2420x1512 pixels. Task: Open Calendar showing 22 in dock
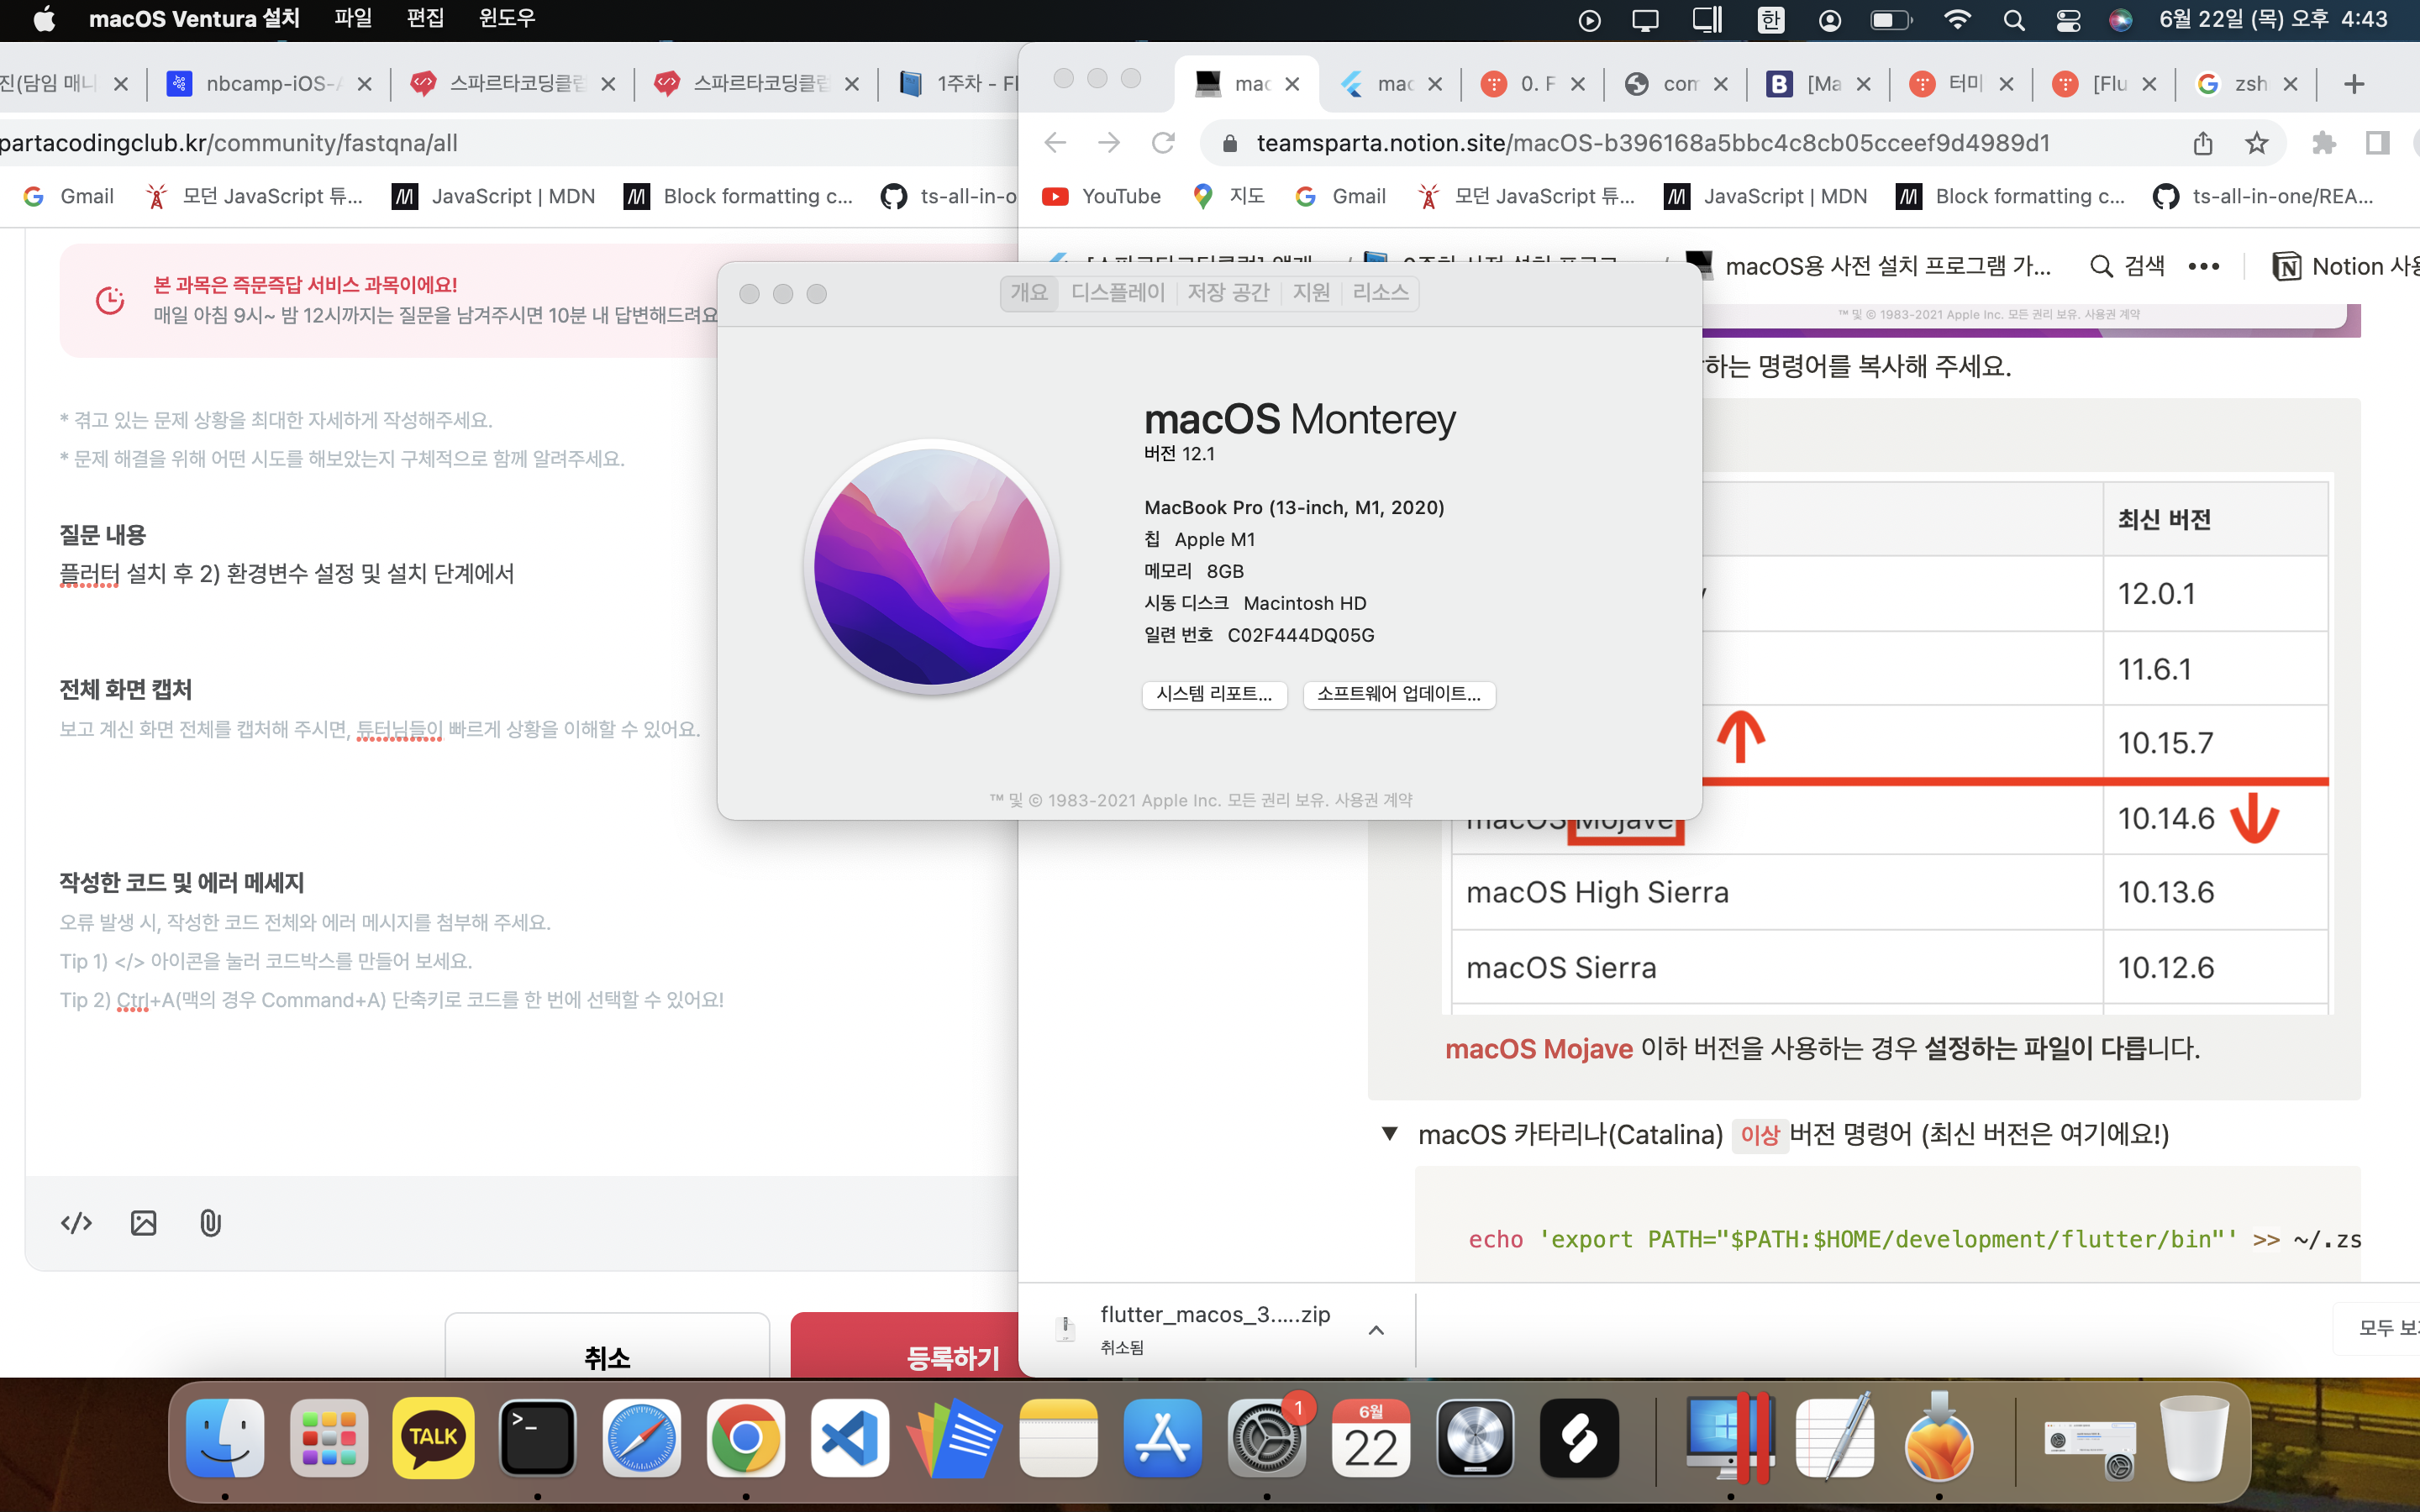[x=1370, y=1438]
